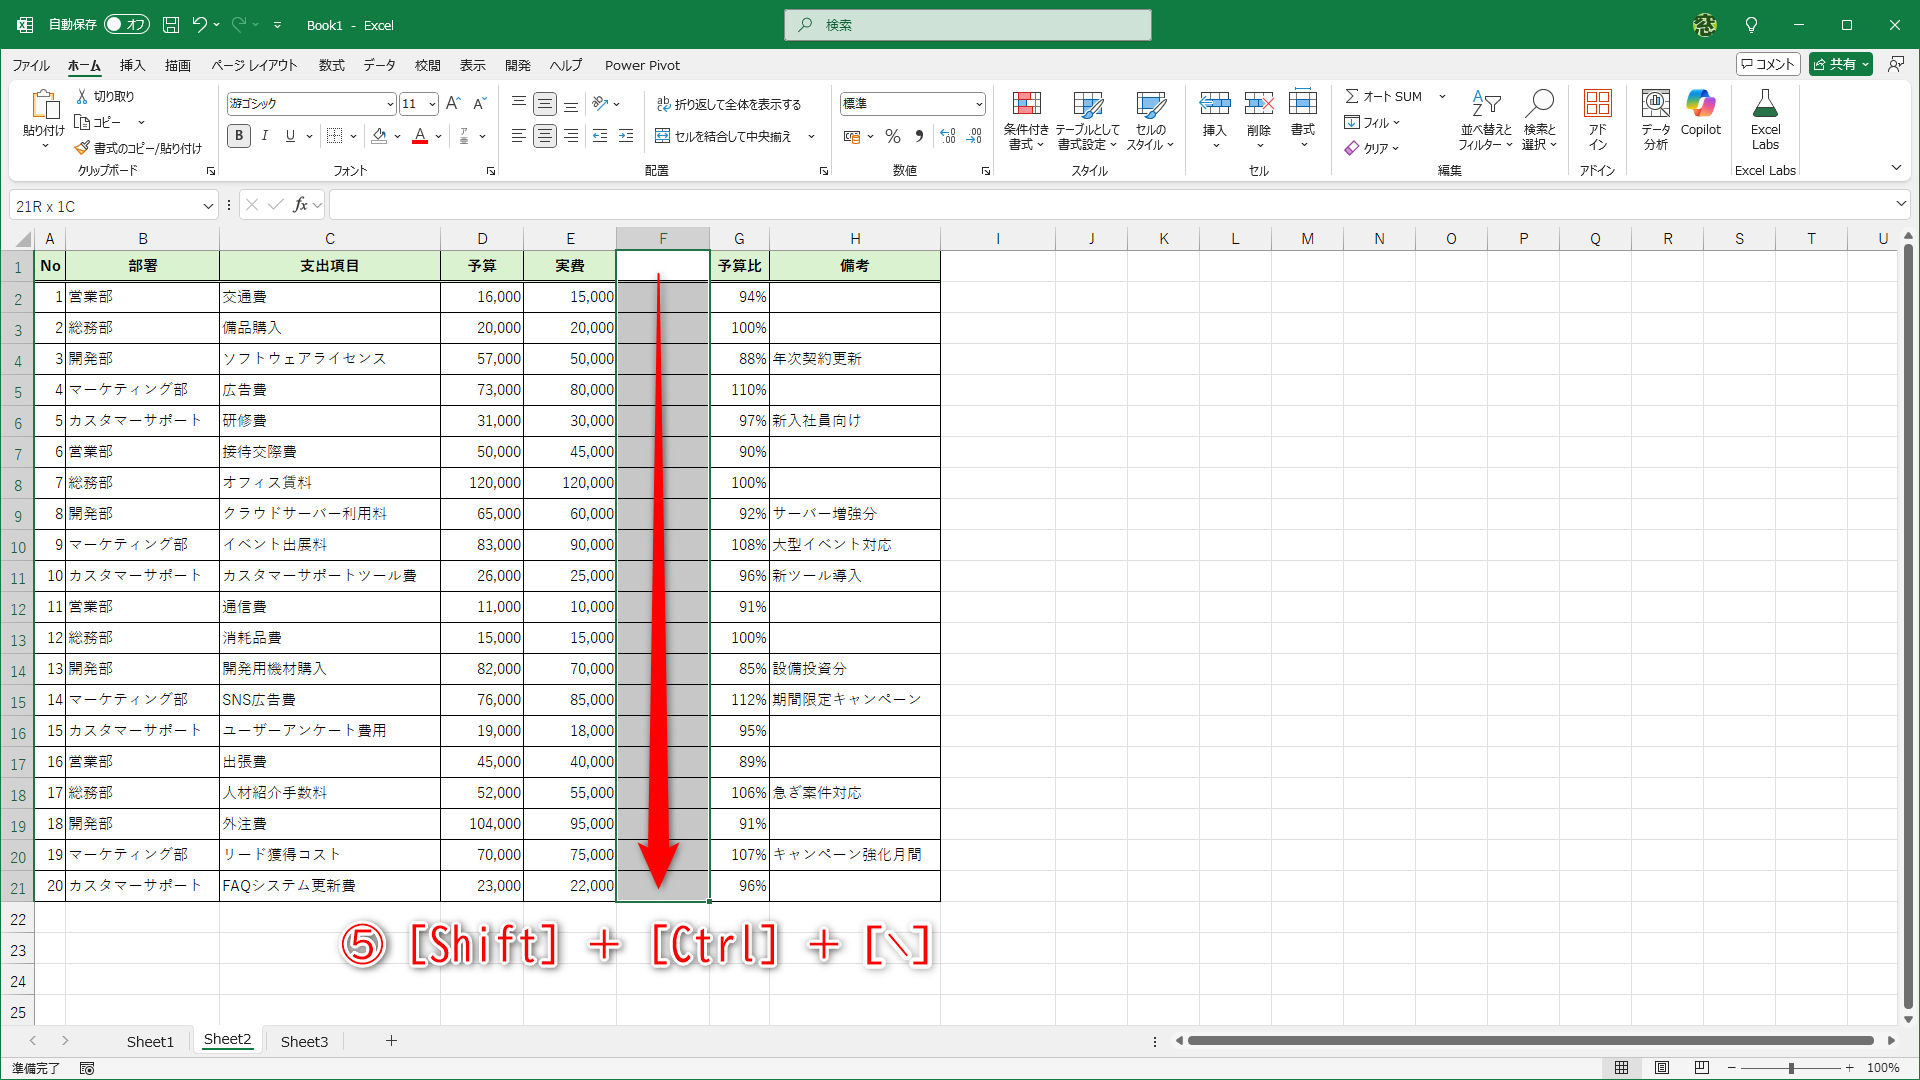Open the conditional formatting (条件付き書式) icon
This screenshot has width=1920, height=1080.
click(x=1026, y=120)
